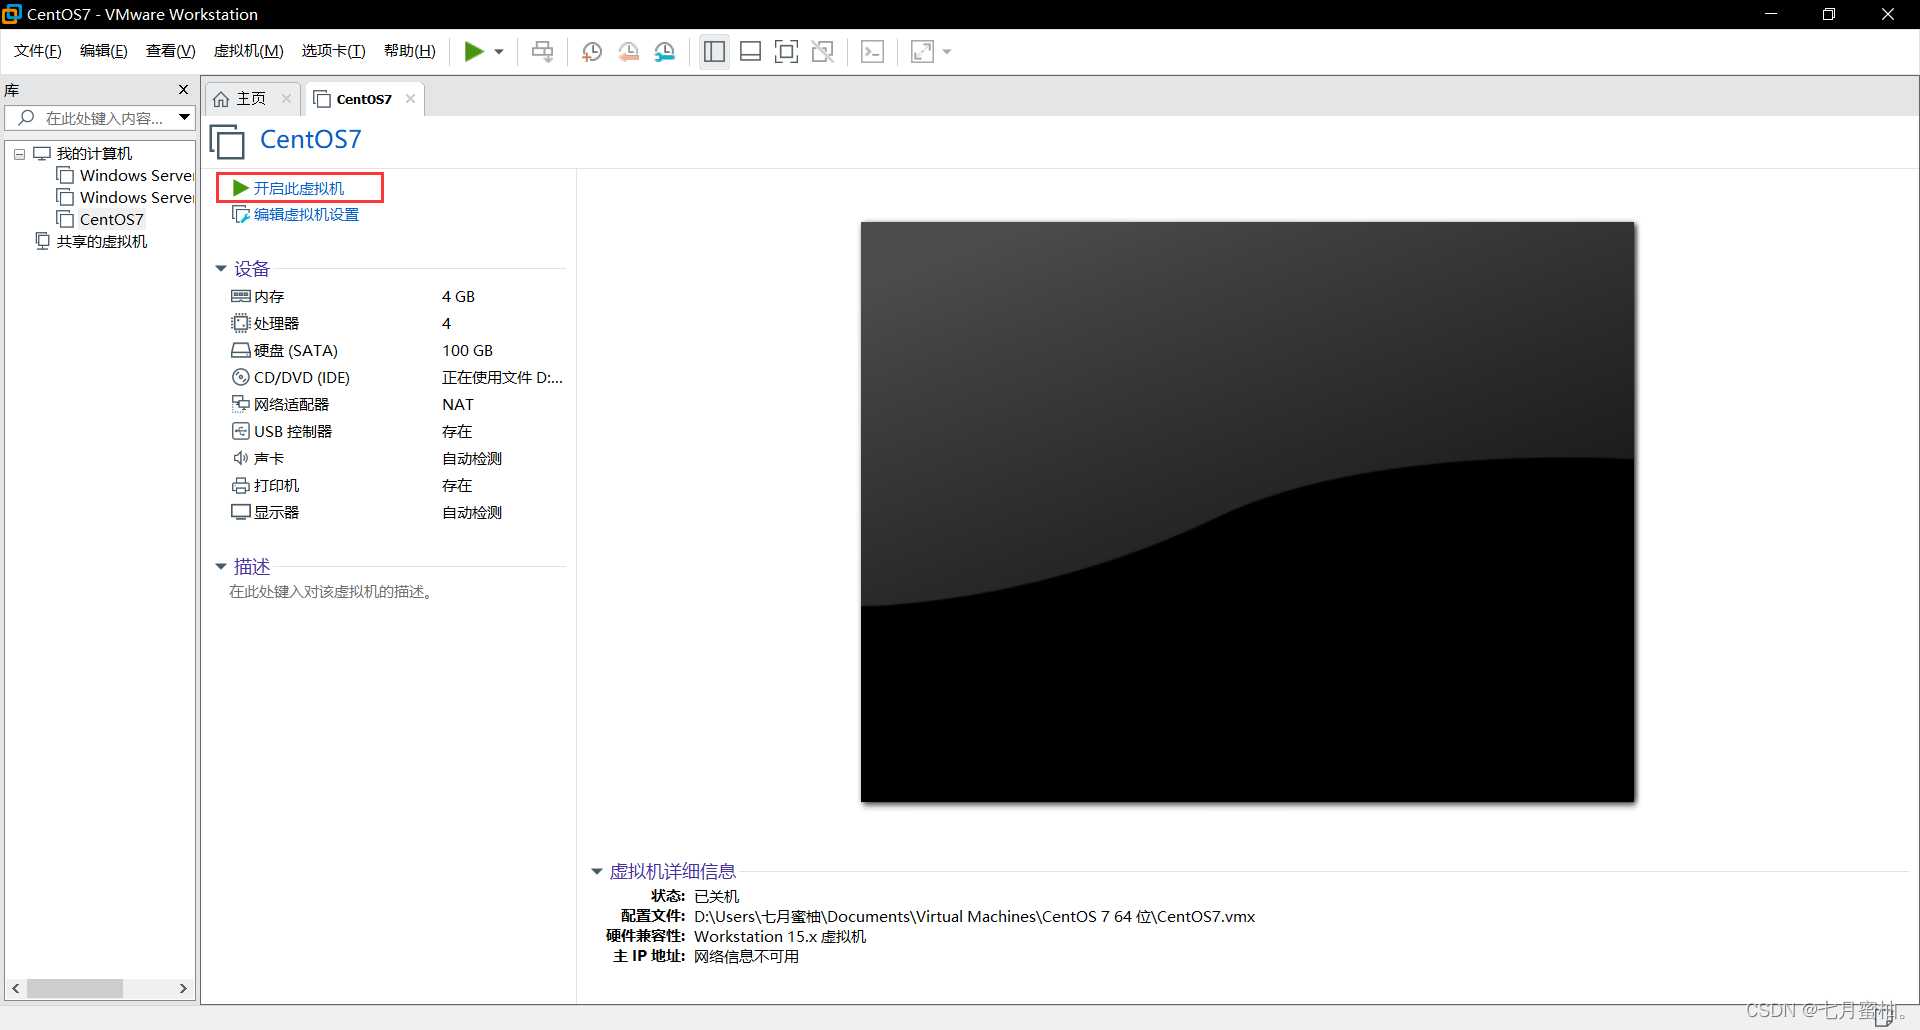Click the 处理器 device entry
The image size is (1920, 1030).
(x=277, y=323)
